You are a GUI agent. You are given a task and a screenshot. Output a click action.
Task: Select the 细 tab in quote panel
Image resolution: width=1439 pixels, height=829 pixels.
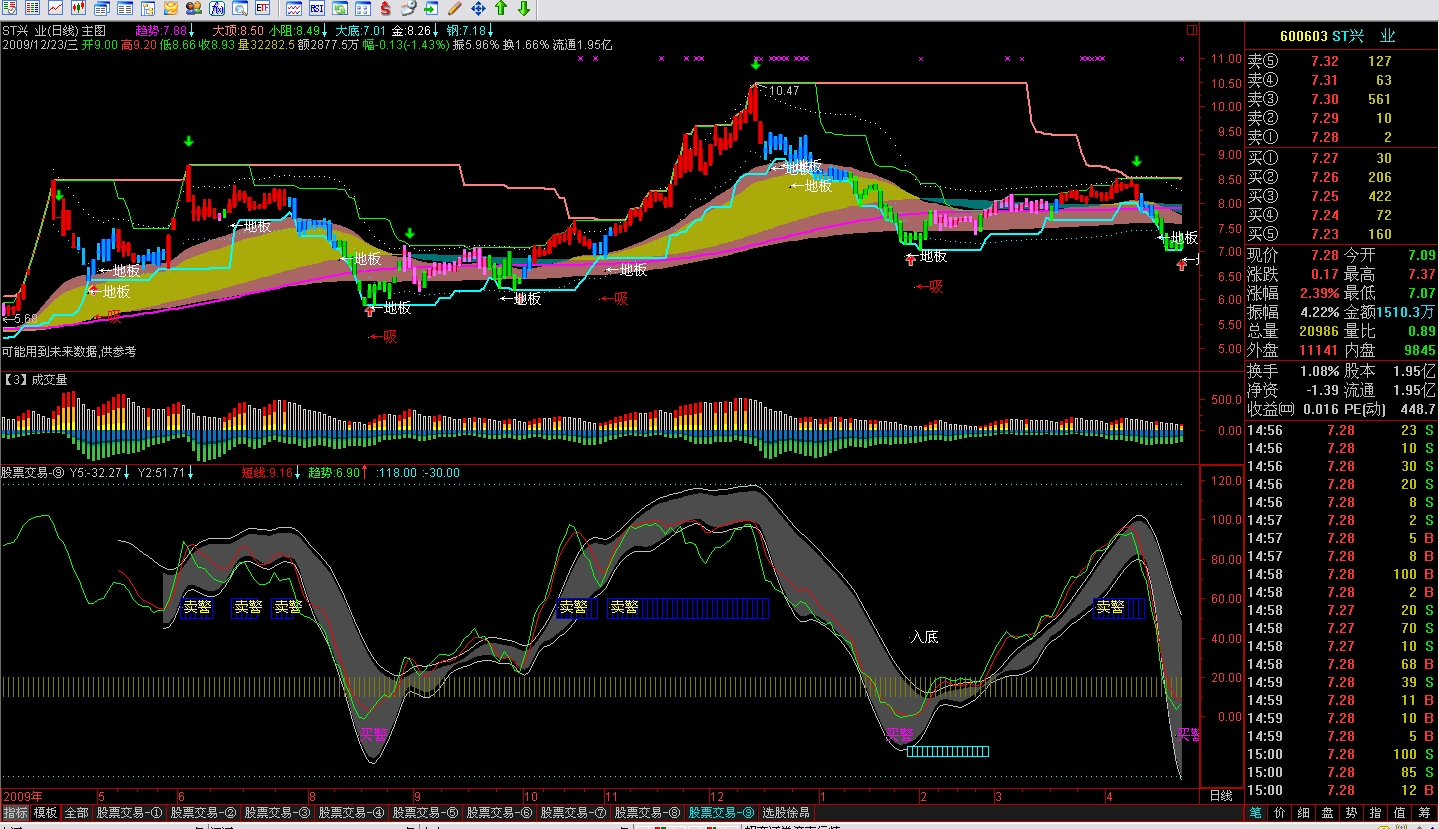[1304, 813]
